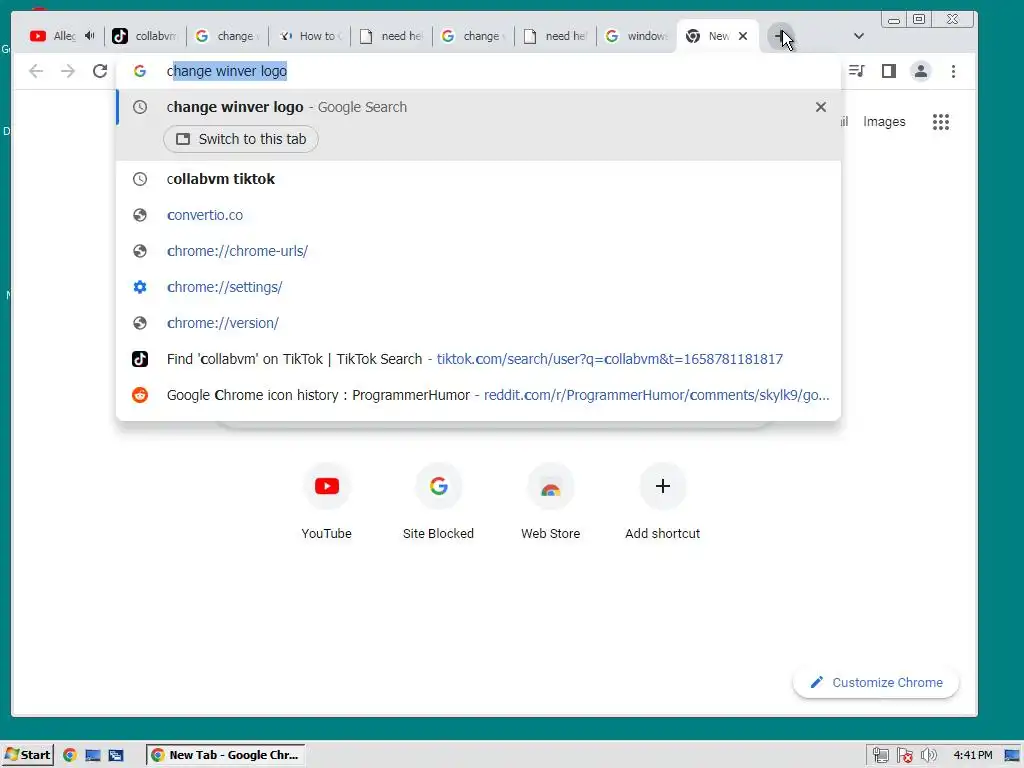Select the chrome://settings/ suggestion
The image size is (1024, 768).
pyautogui.click(x=478, y=287)
